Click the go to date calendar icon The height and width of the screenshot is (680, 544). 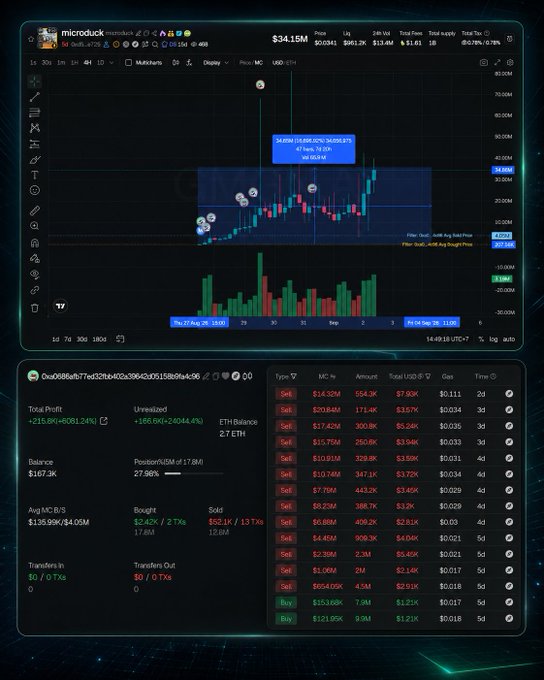click(120, 339)
